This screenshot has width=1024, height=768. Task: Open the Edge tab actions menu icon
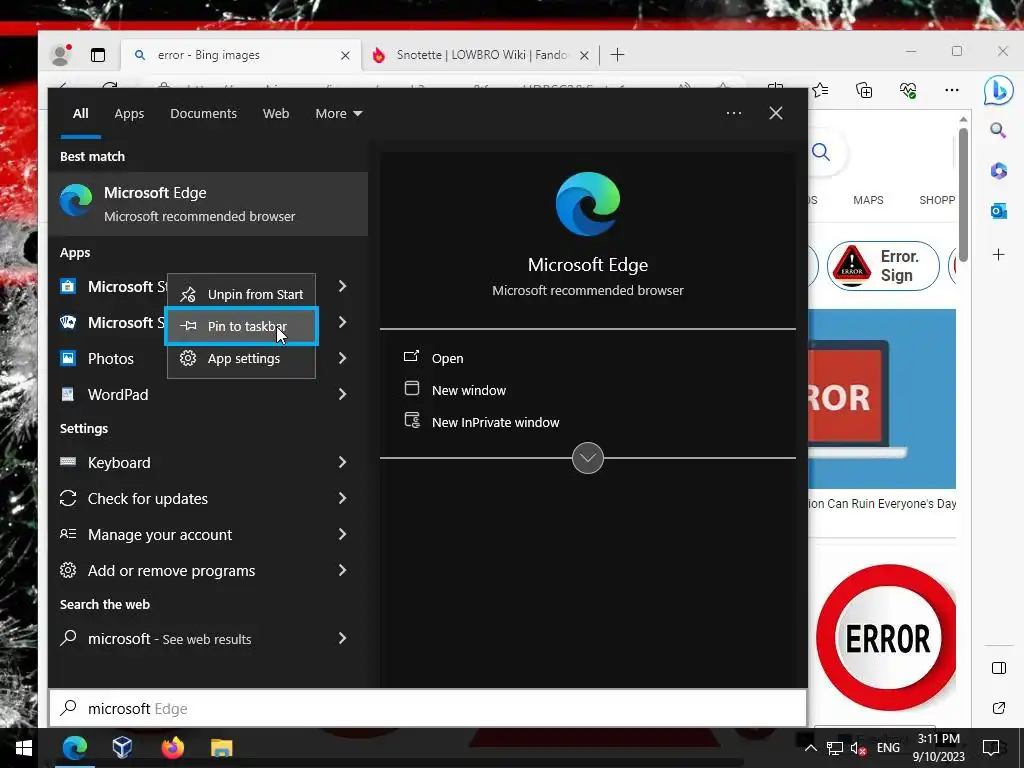point(98,55)
